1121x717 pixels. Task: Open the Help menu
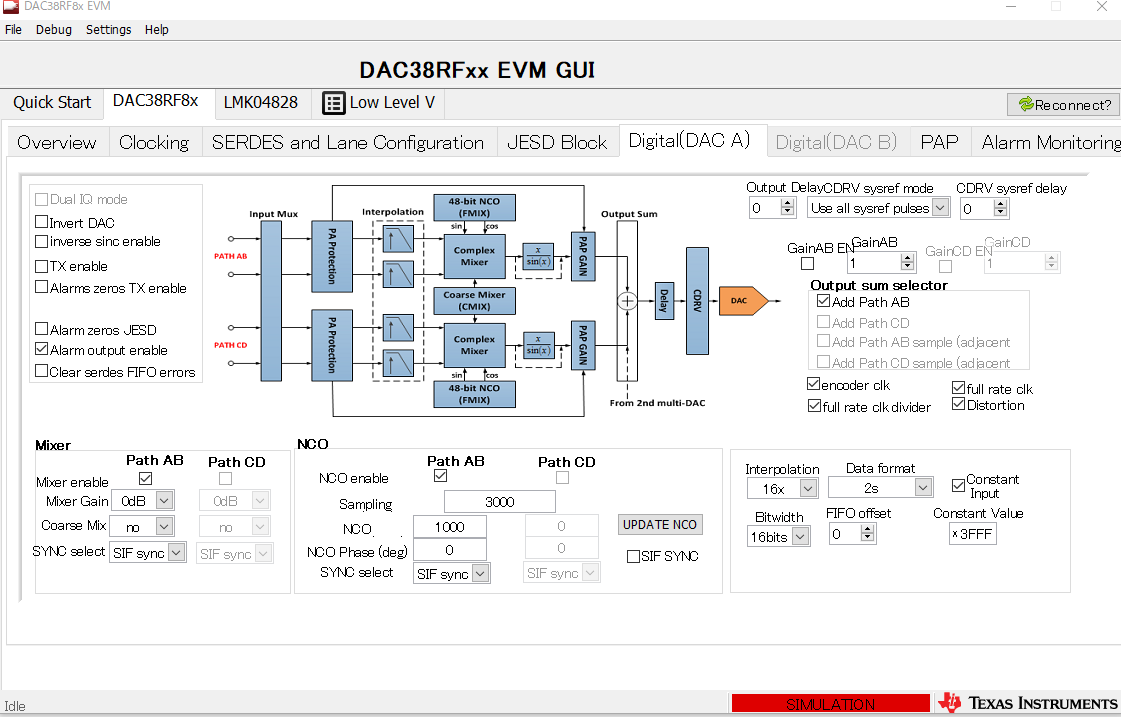pos(157,29)
